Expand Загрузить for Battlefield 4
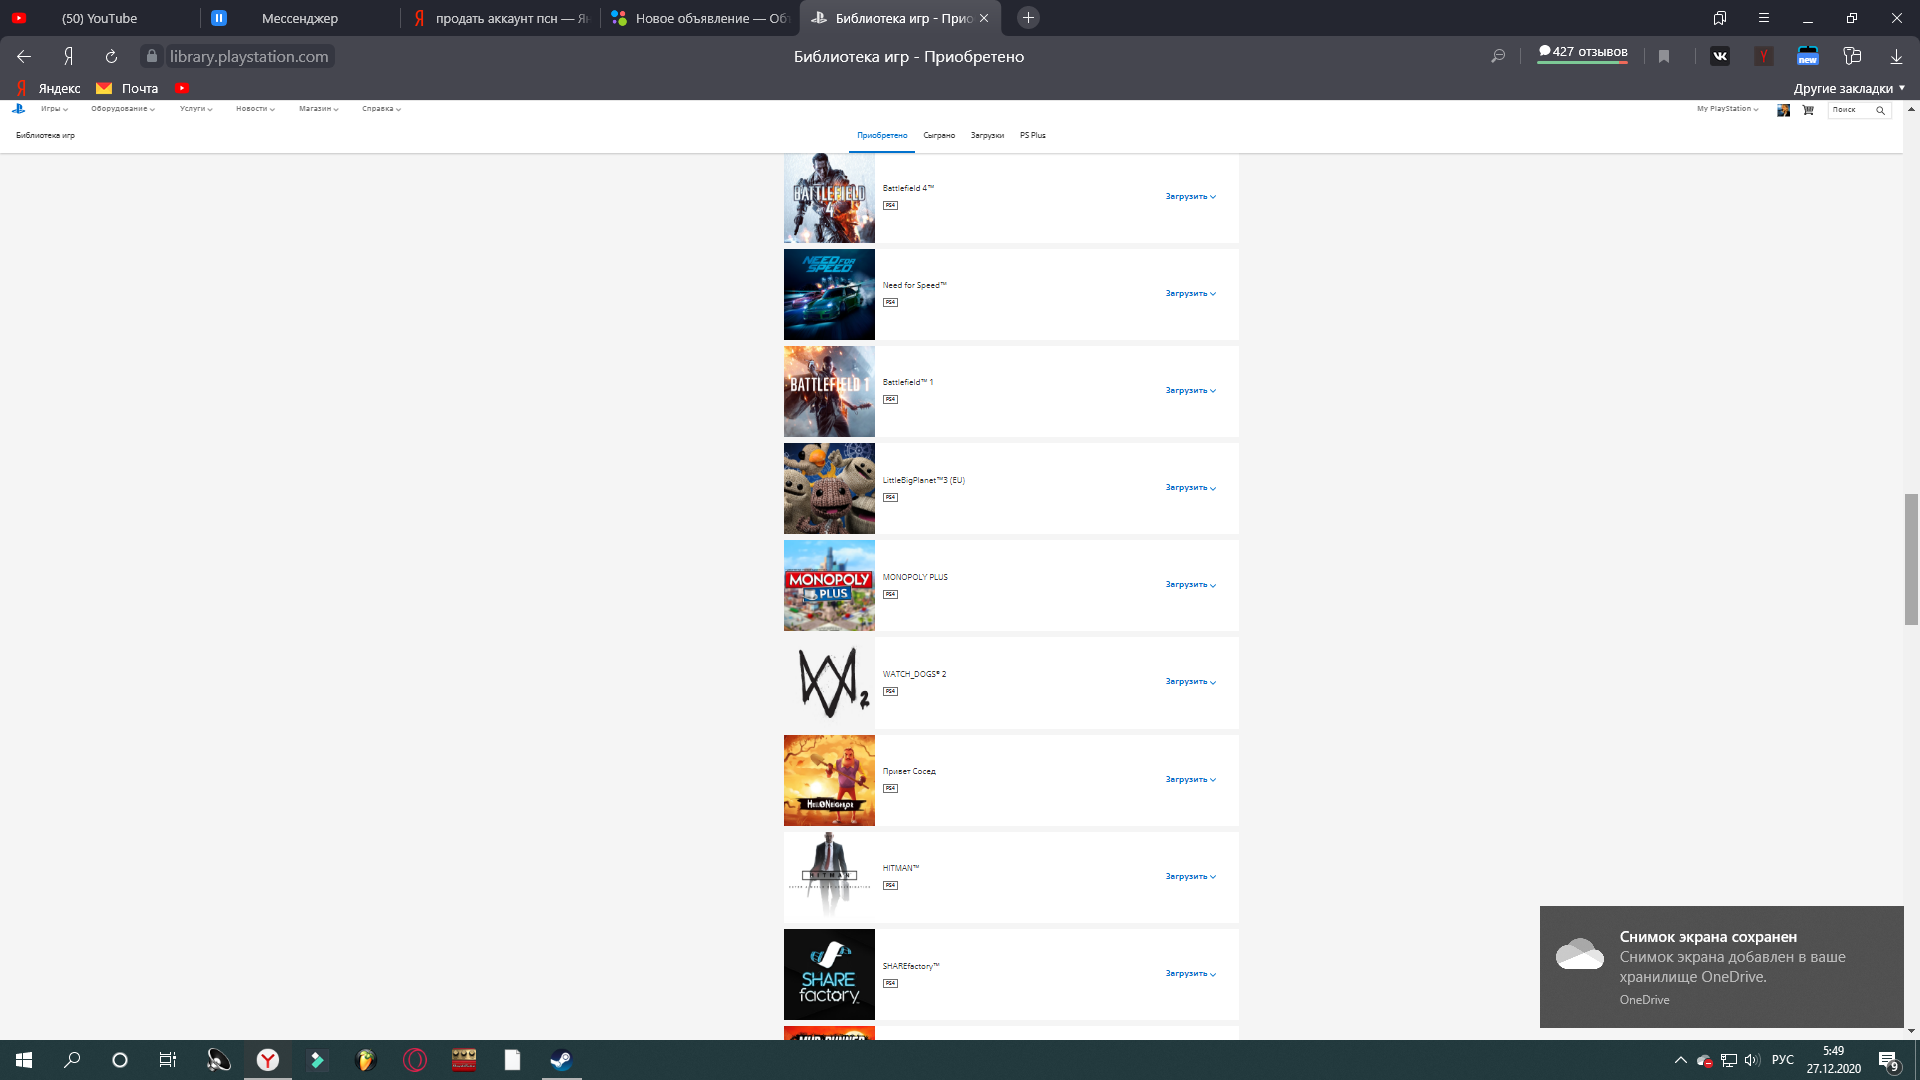 coord(1190,197)
